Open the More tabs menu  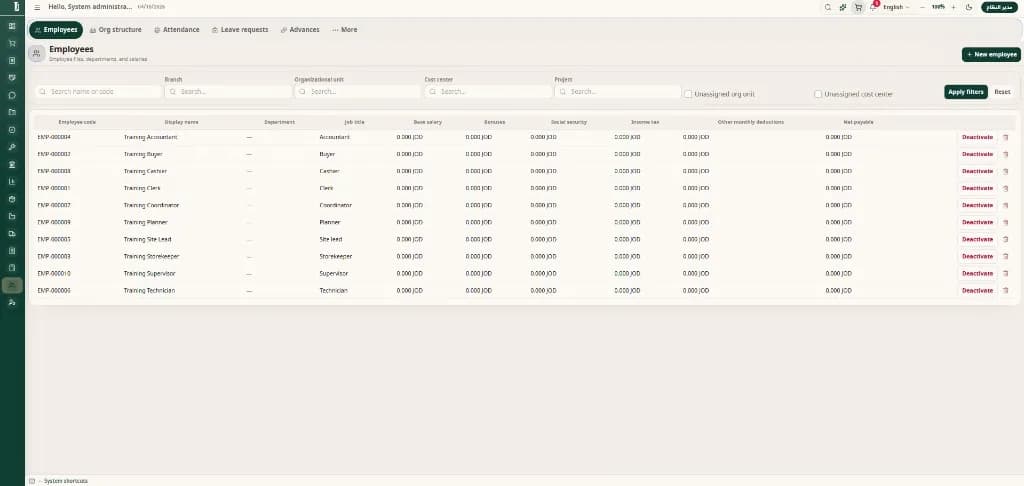point(344,29)
